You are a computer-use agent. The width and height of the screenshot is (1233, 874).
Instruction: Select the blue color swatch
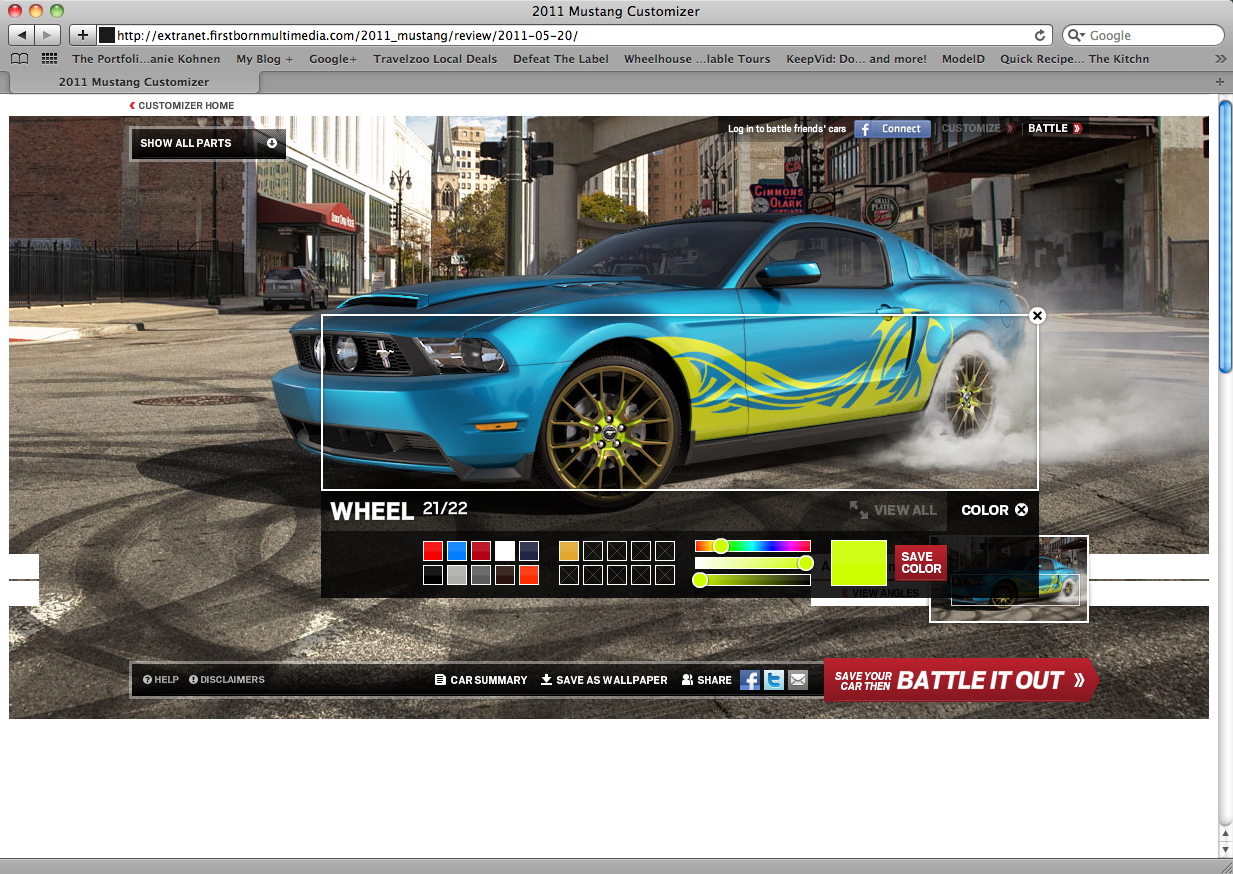(x=457, y=551)
